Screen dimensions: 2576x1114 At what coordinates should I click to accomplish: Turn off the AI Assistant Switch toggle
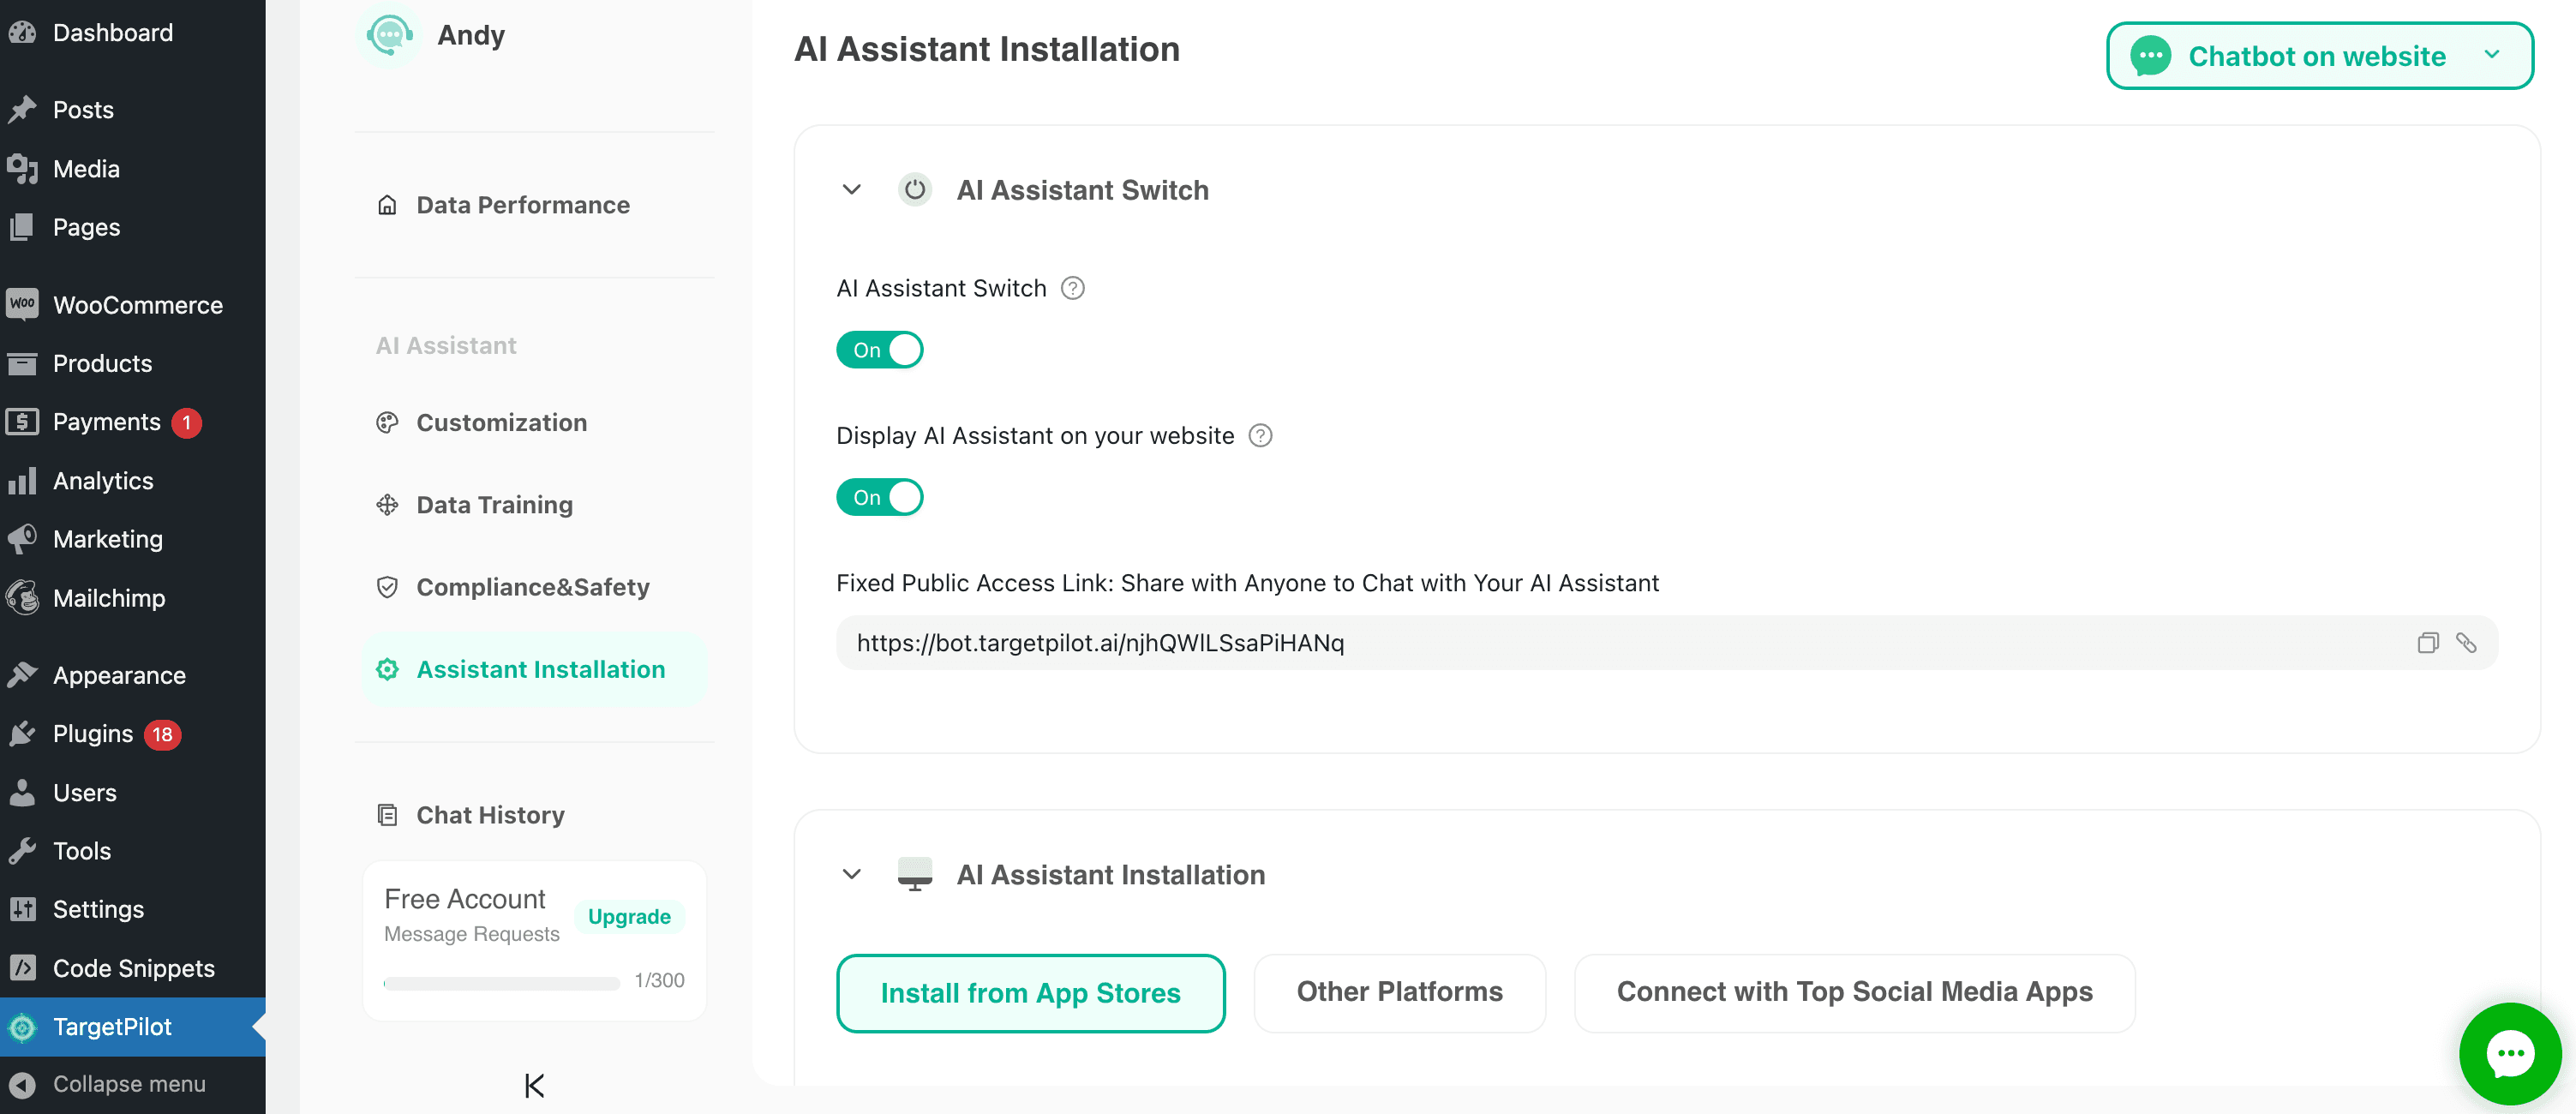[879, 350]
